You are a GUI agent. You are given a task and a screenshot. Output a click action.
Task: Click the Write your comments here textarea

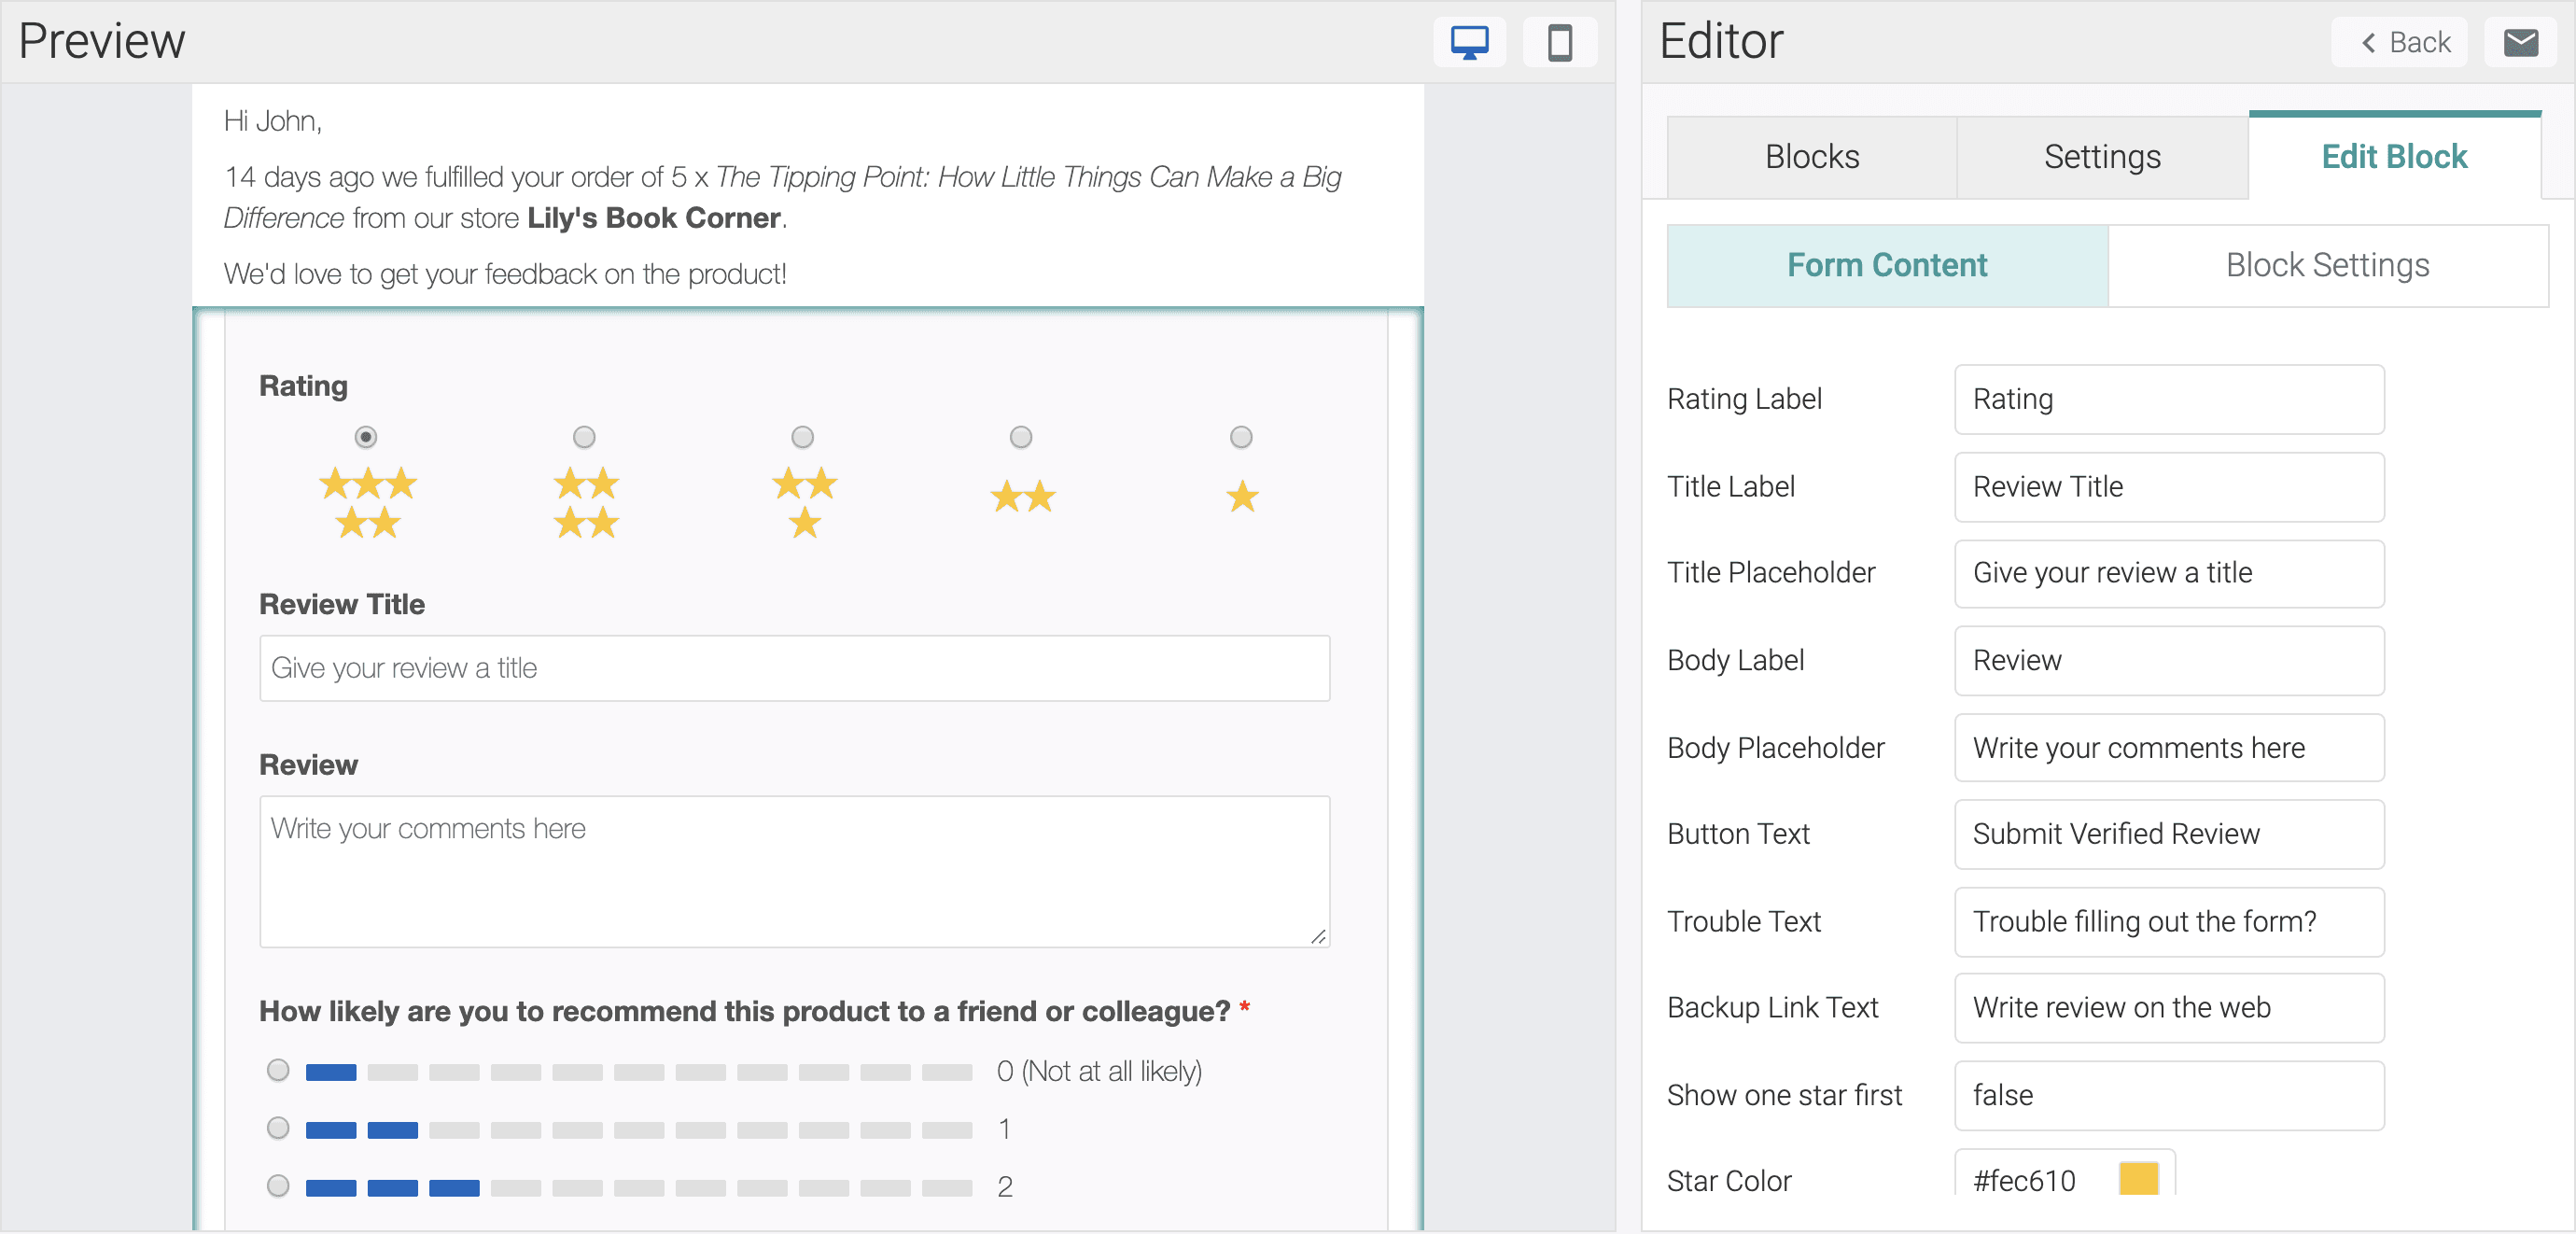point(794,870)
